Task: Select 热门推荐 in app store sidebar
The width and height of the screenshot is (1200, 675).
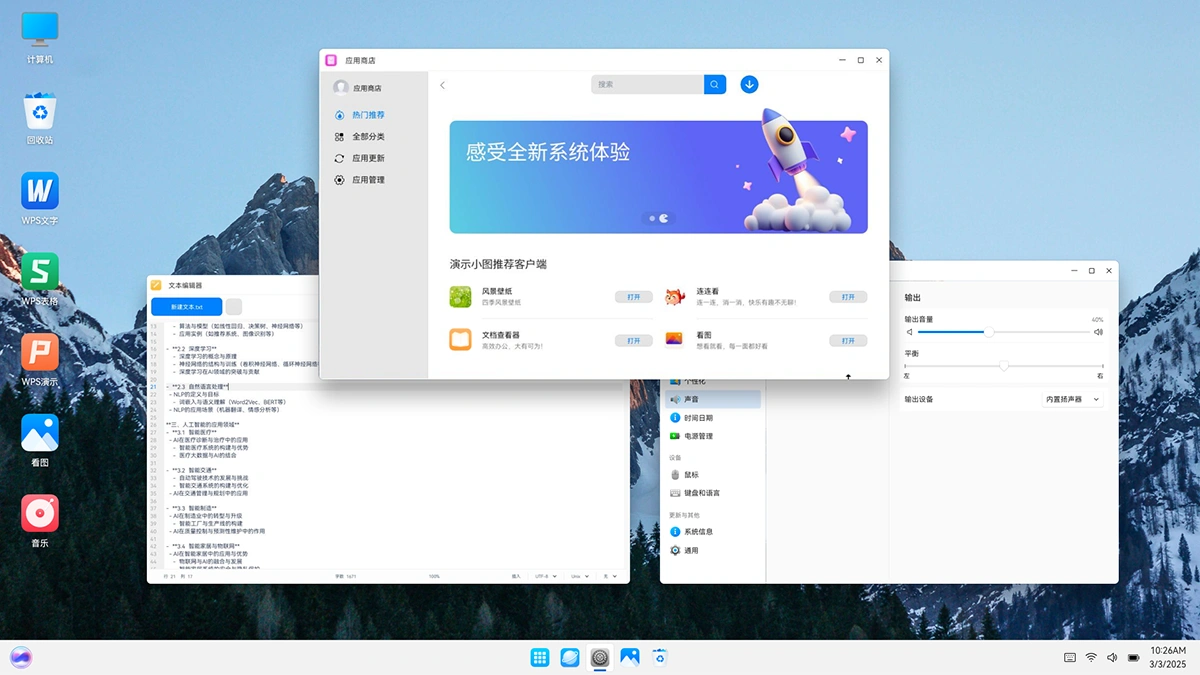Action: (368, 115)
